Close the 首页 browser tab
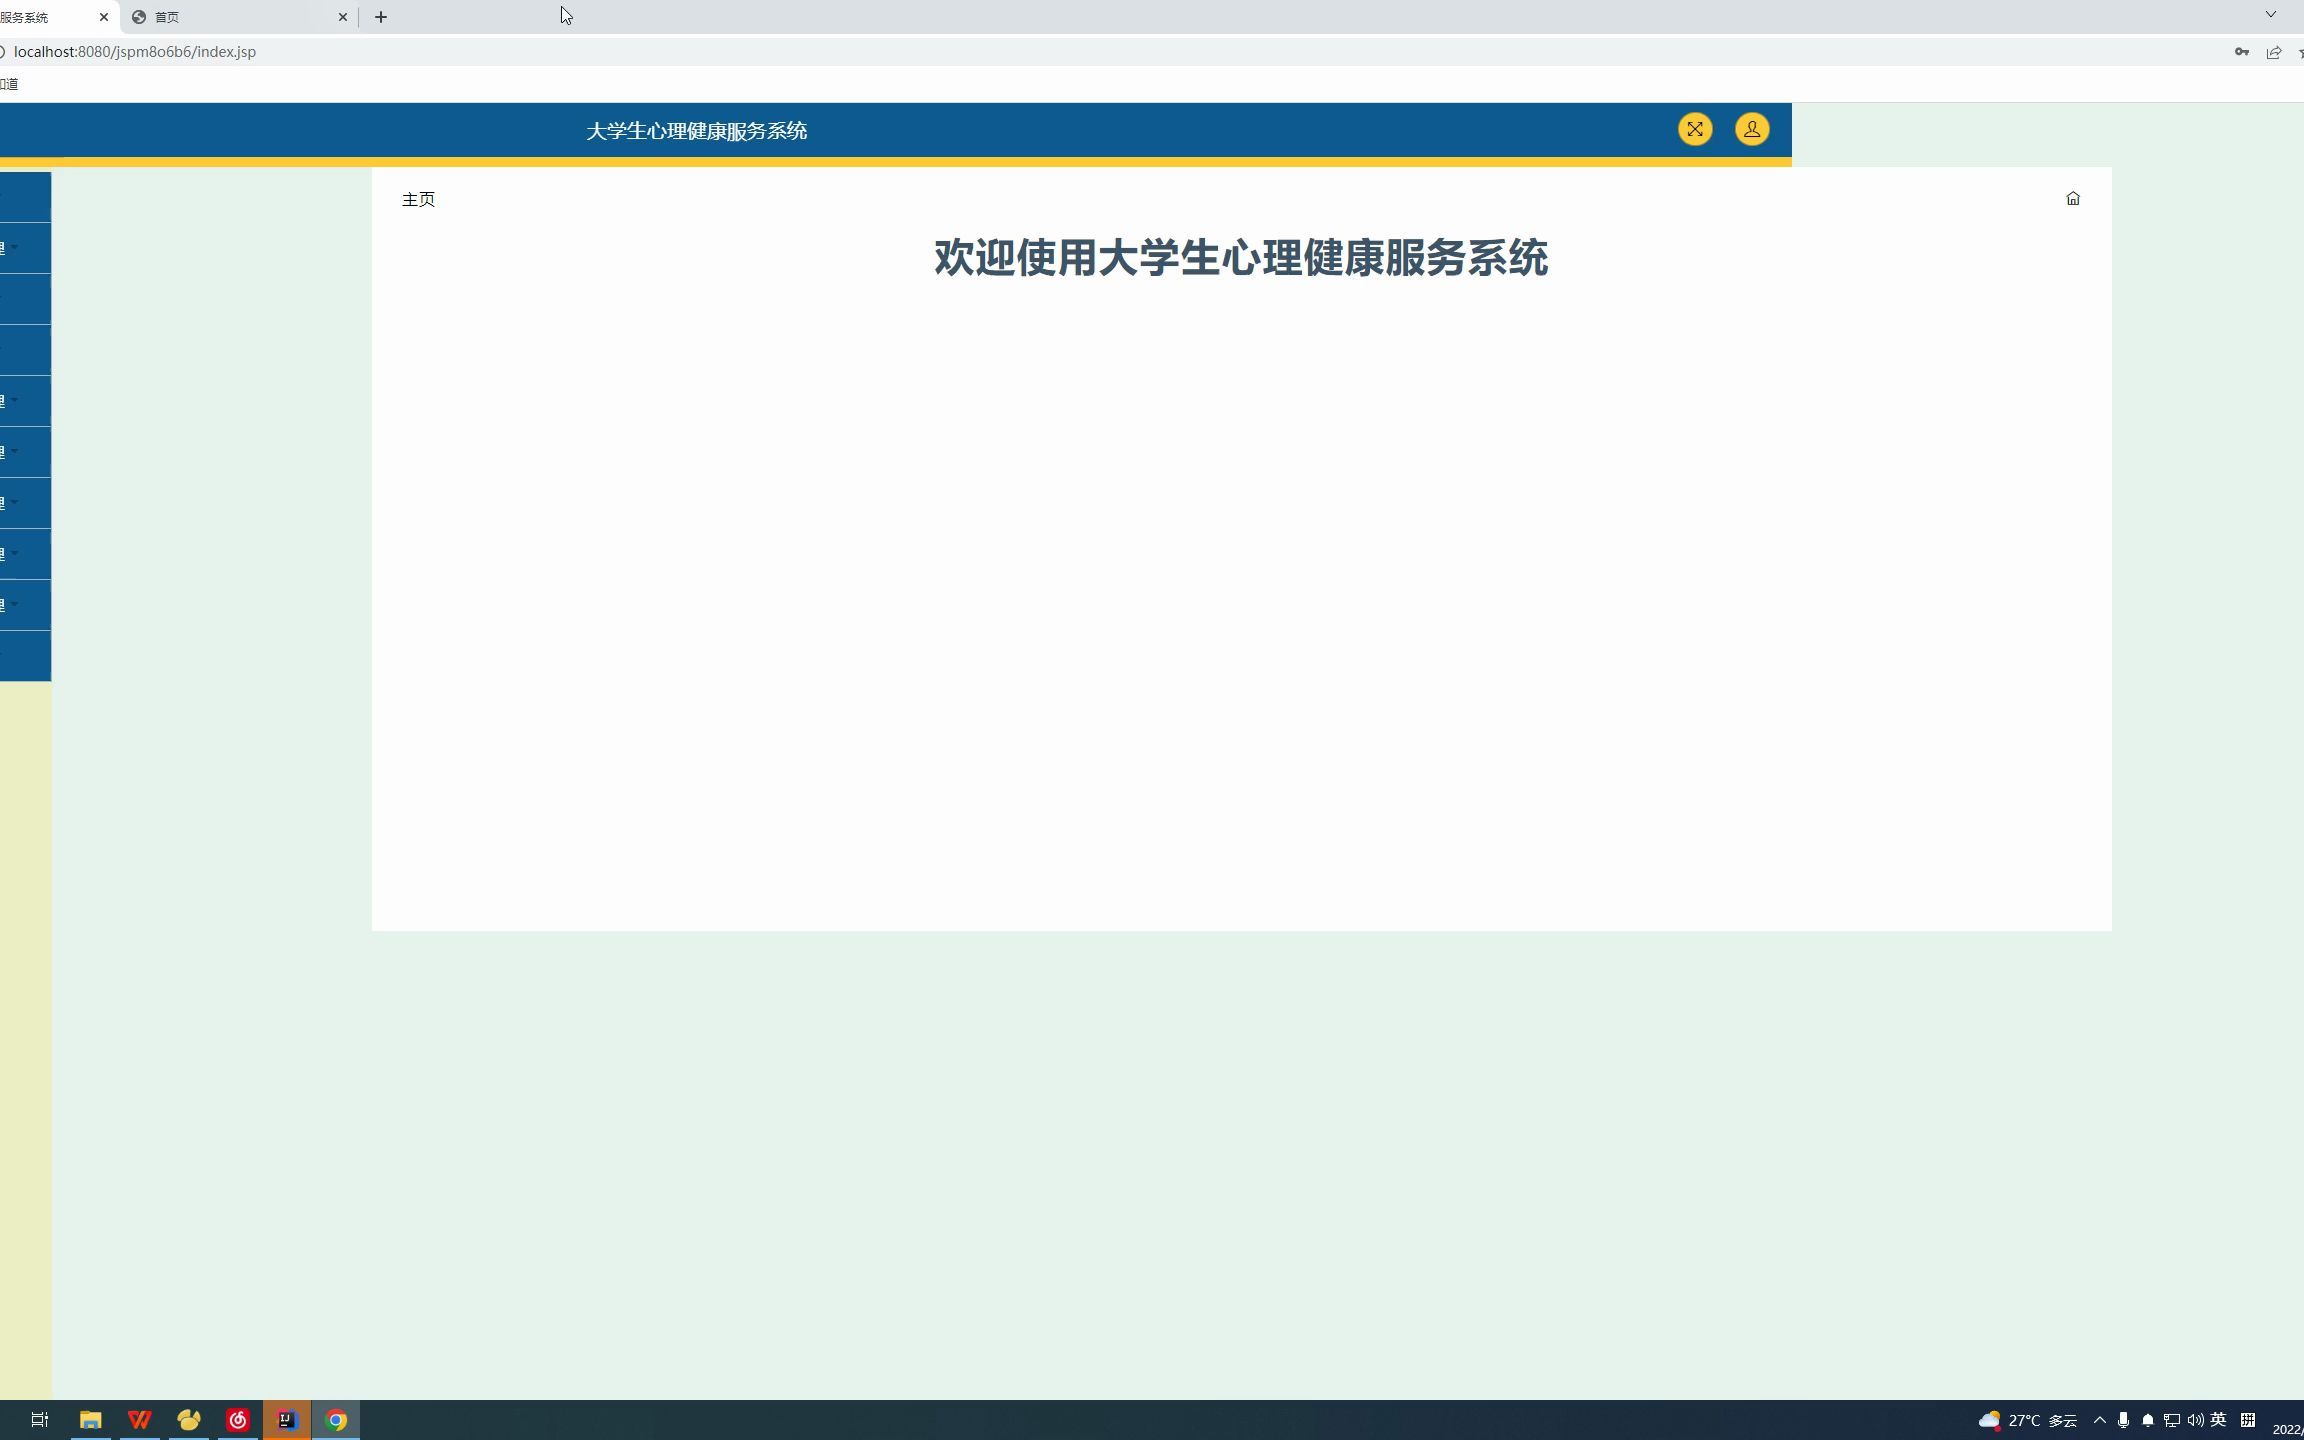 click(343, 17)
